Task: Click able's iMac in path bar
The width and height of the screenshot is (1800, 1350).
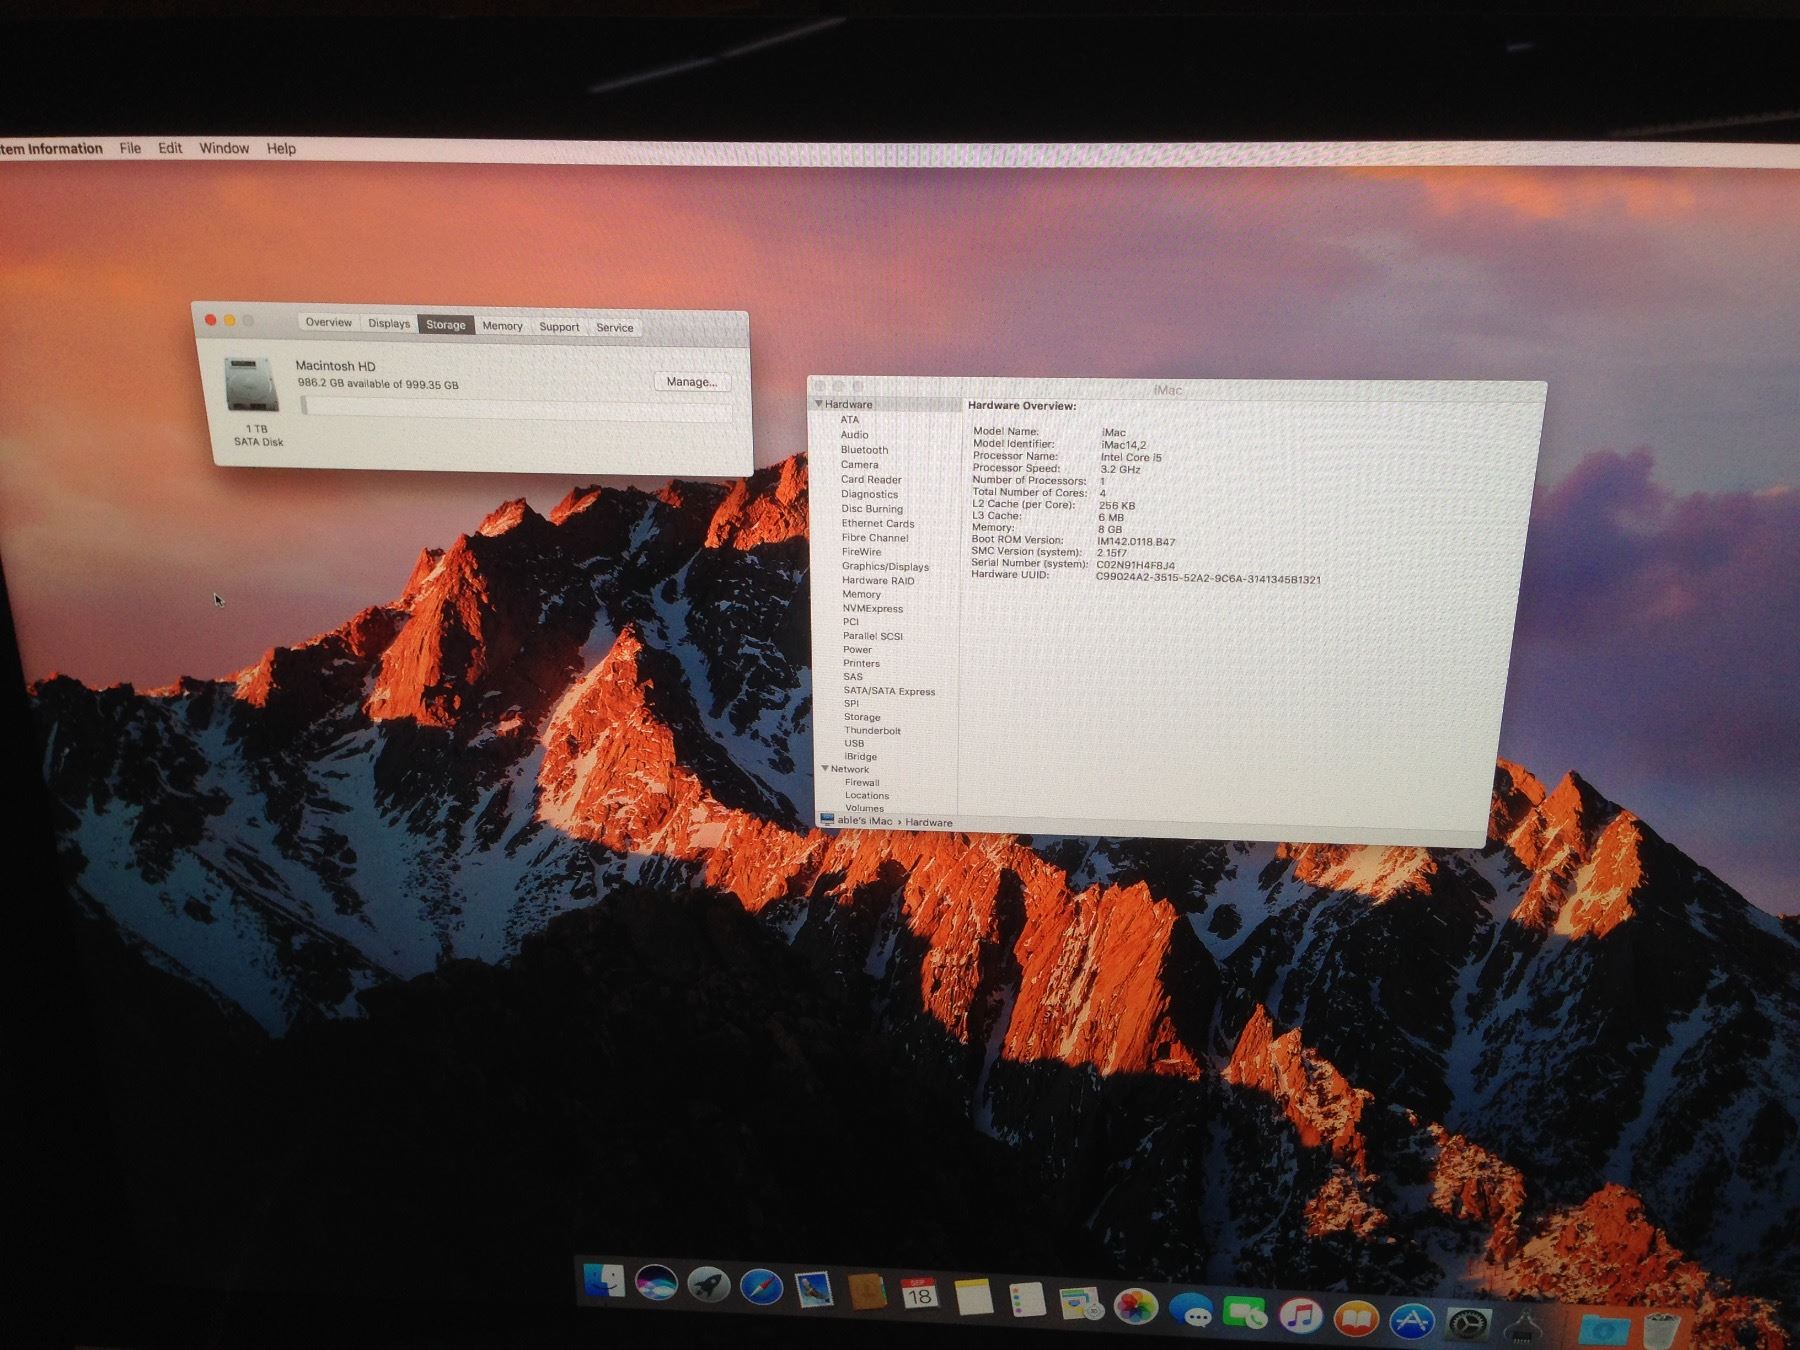Action: (864, 821)
